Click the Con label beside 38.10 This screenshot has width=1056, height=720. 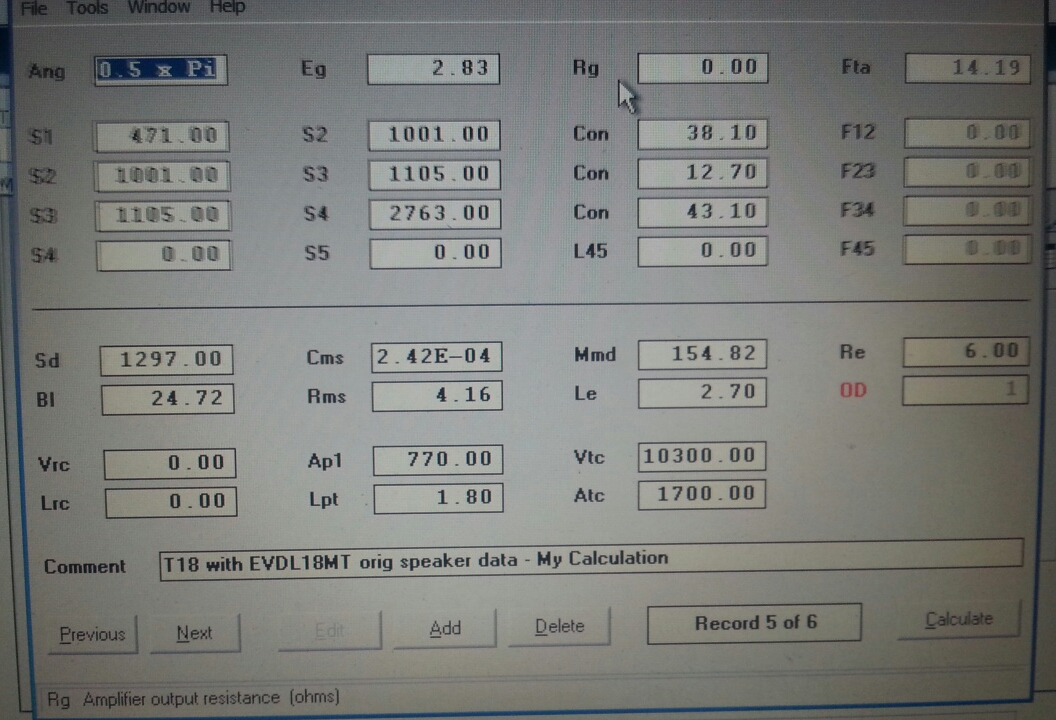pyautogui.click(x=591, y=134)
